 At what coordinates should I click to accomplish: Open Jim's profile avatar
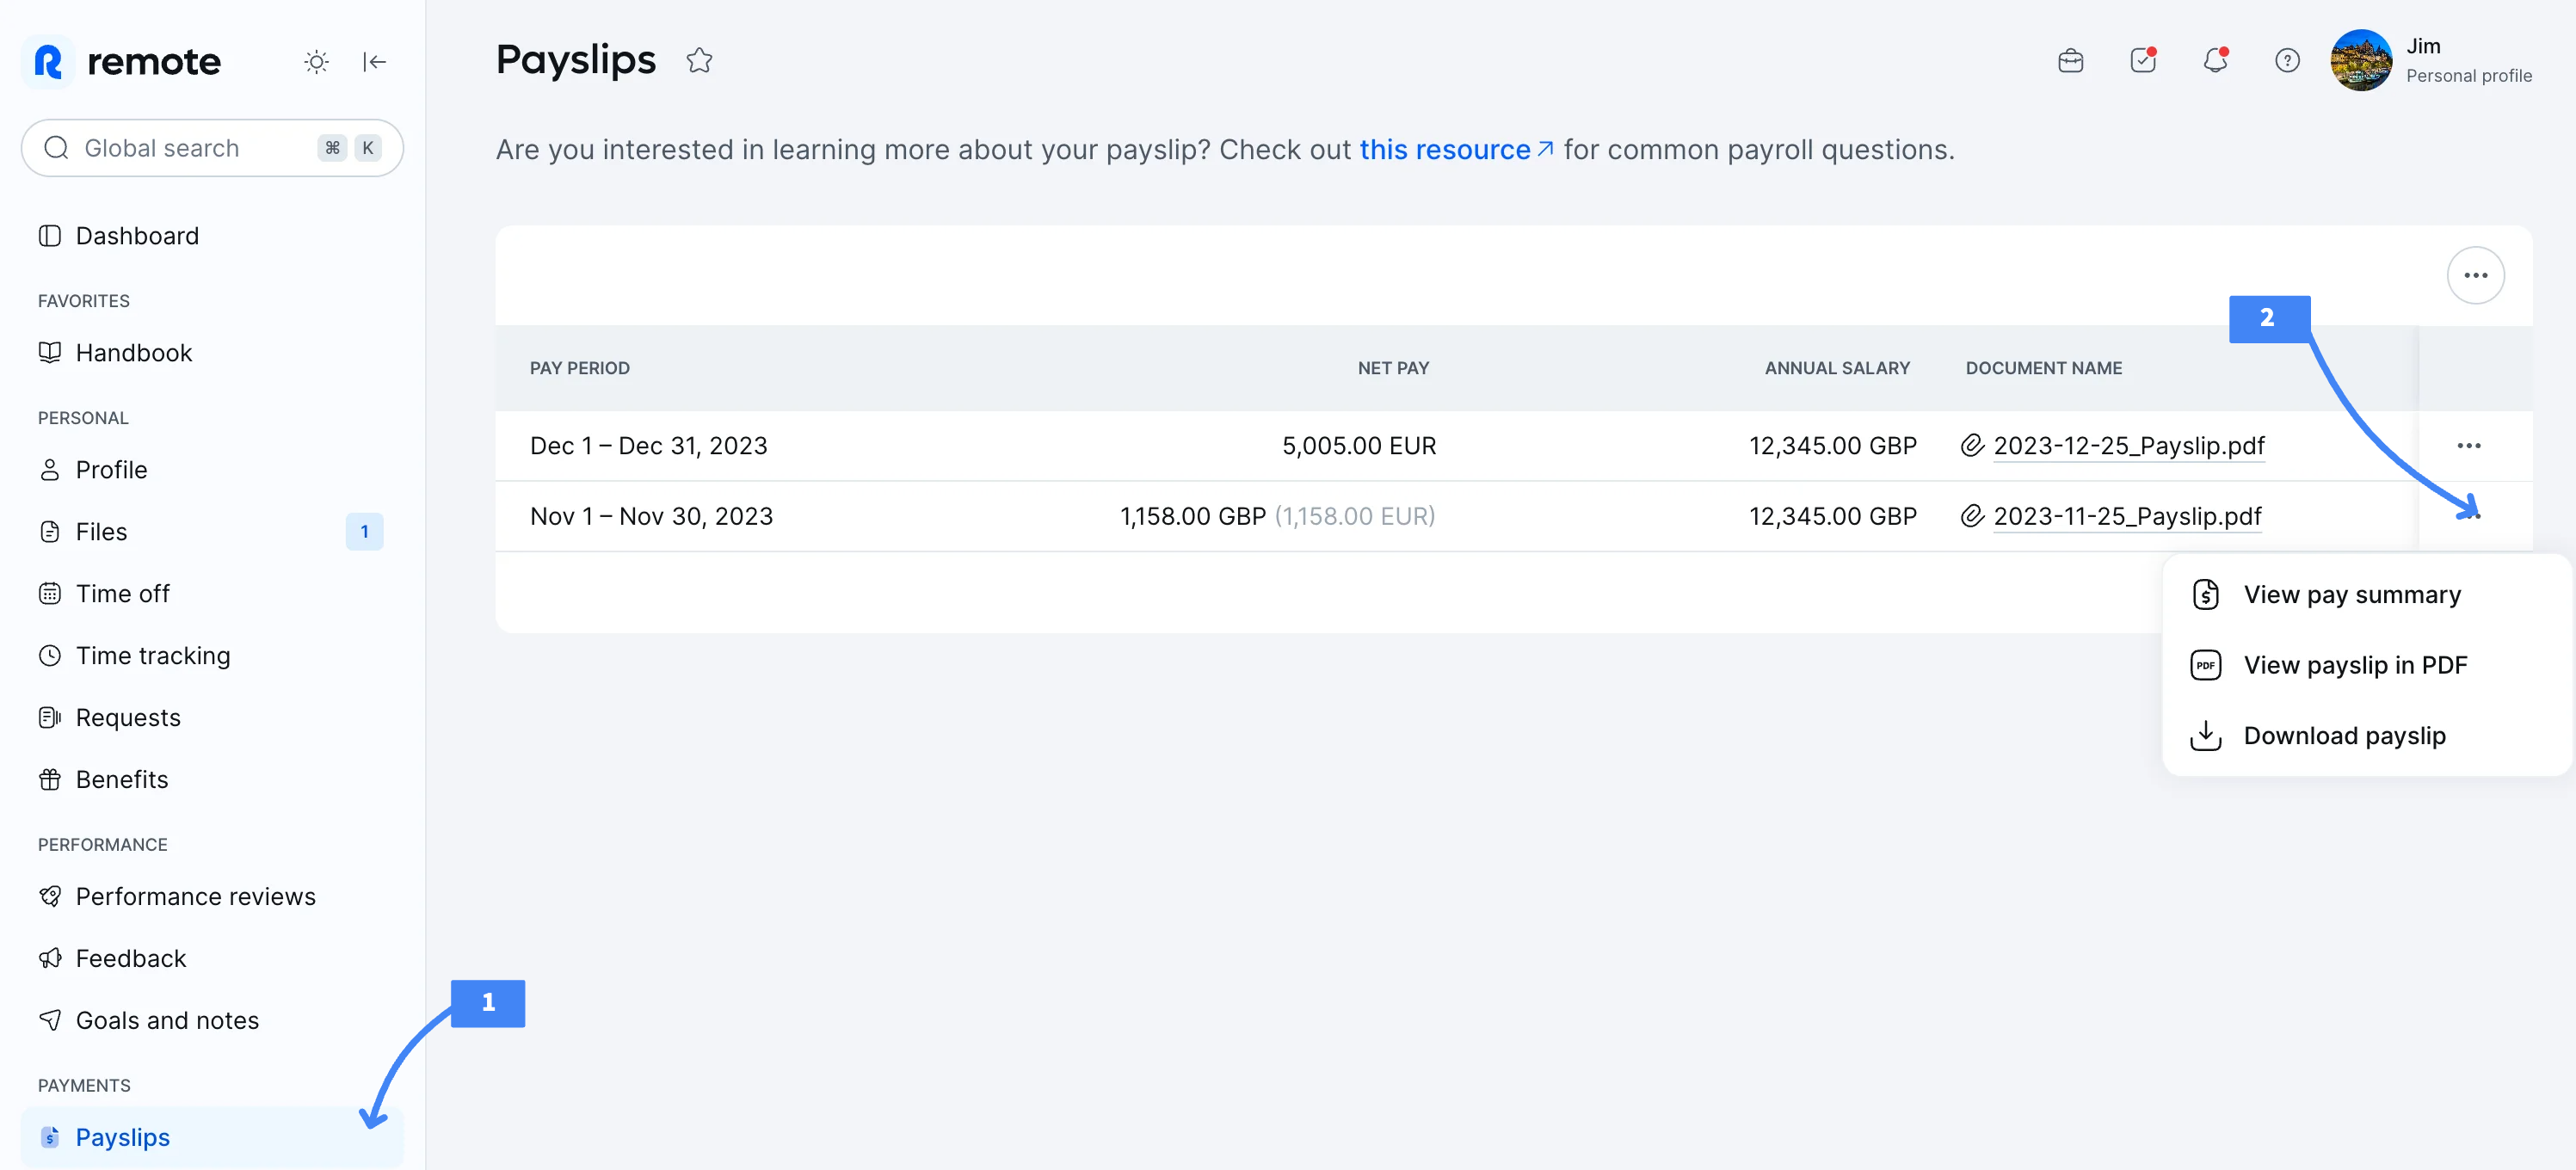point(2360,60)
